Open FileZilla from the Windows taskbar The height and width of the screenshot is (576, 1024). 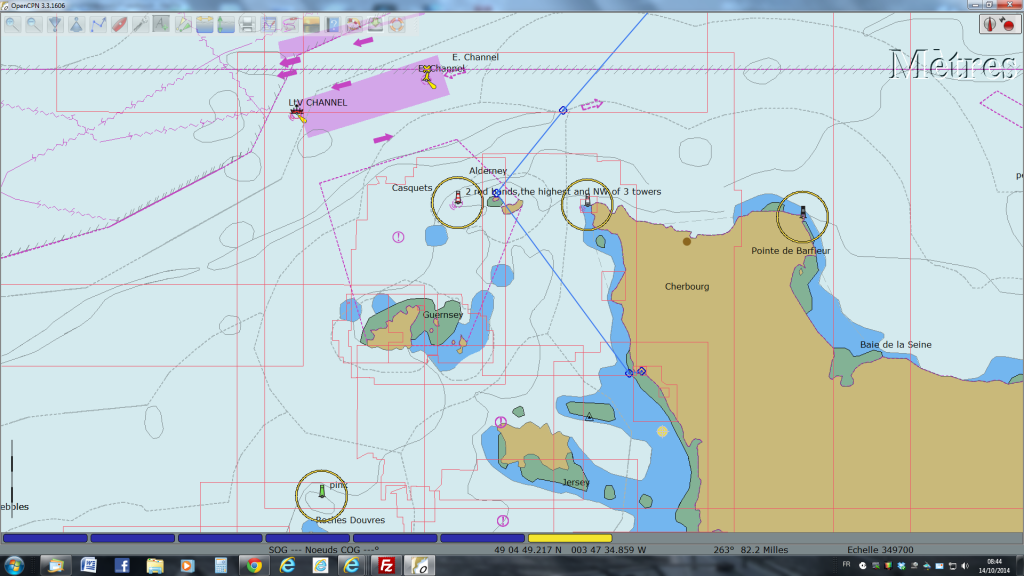(x=385, y=565)
